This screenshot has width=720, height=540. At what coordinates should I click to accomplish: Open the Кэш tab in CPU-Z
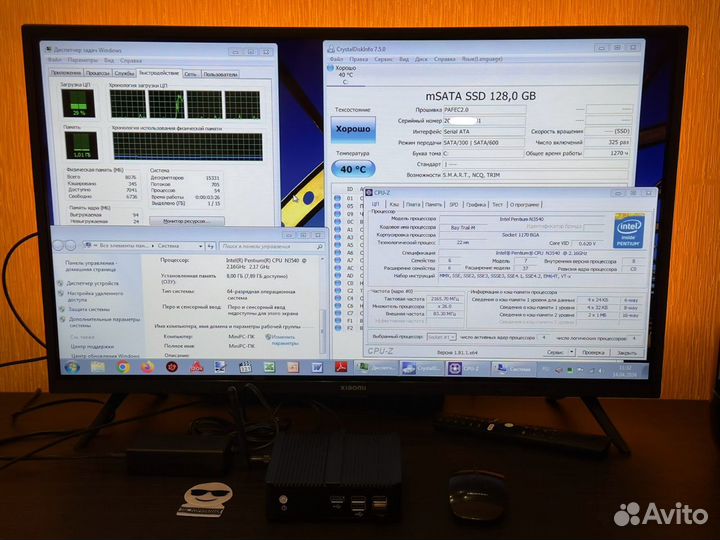coord(394,204)
